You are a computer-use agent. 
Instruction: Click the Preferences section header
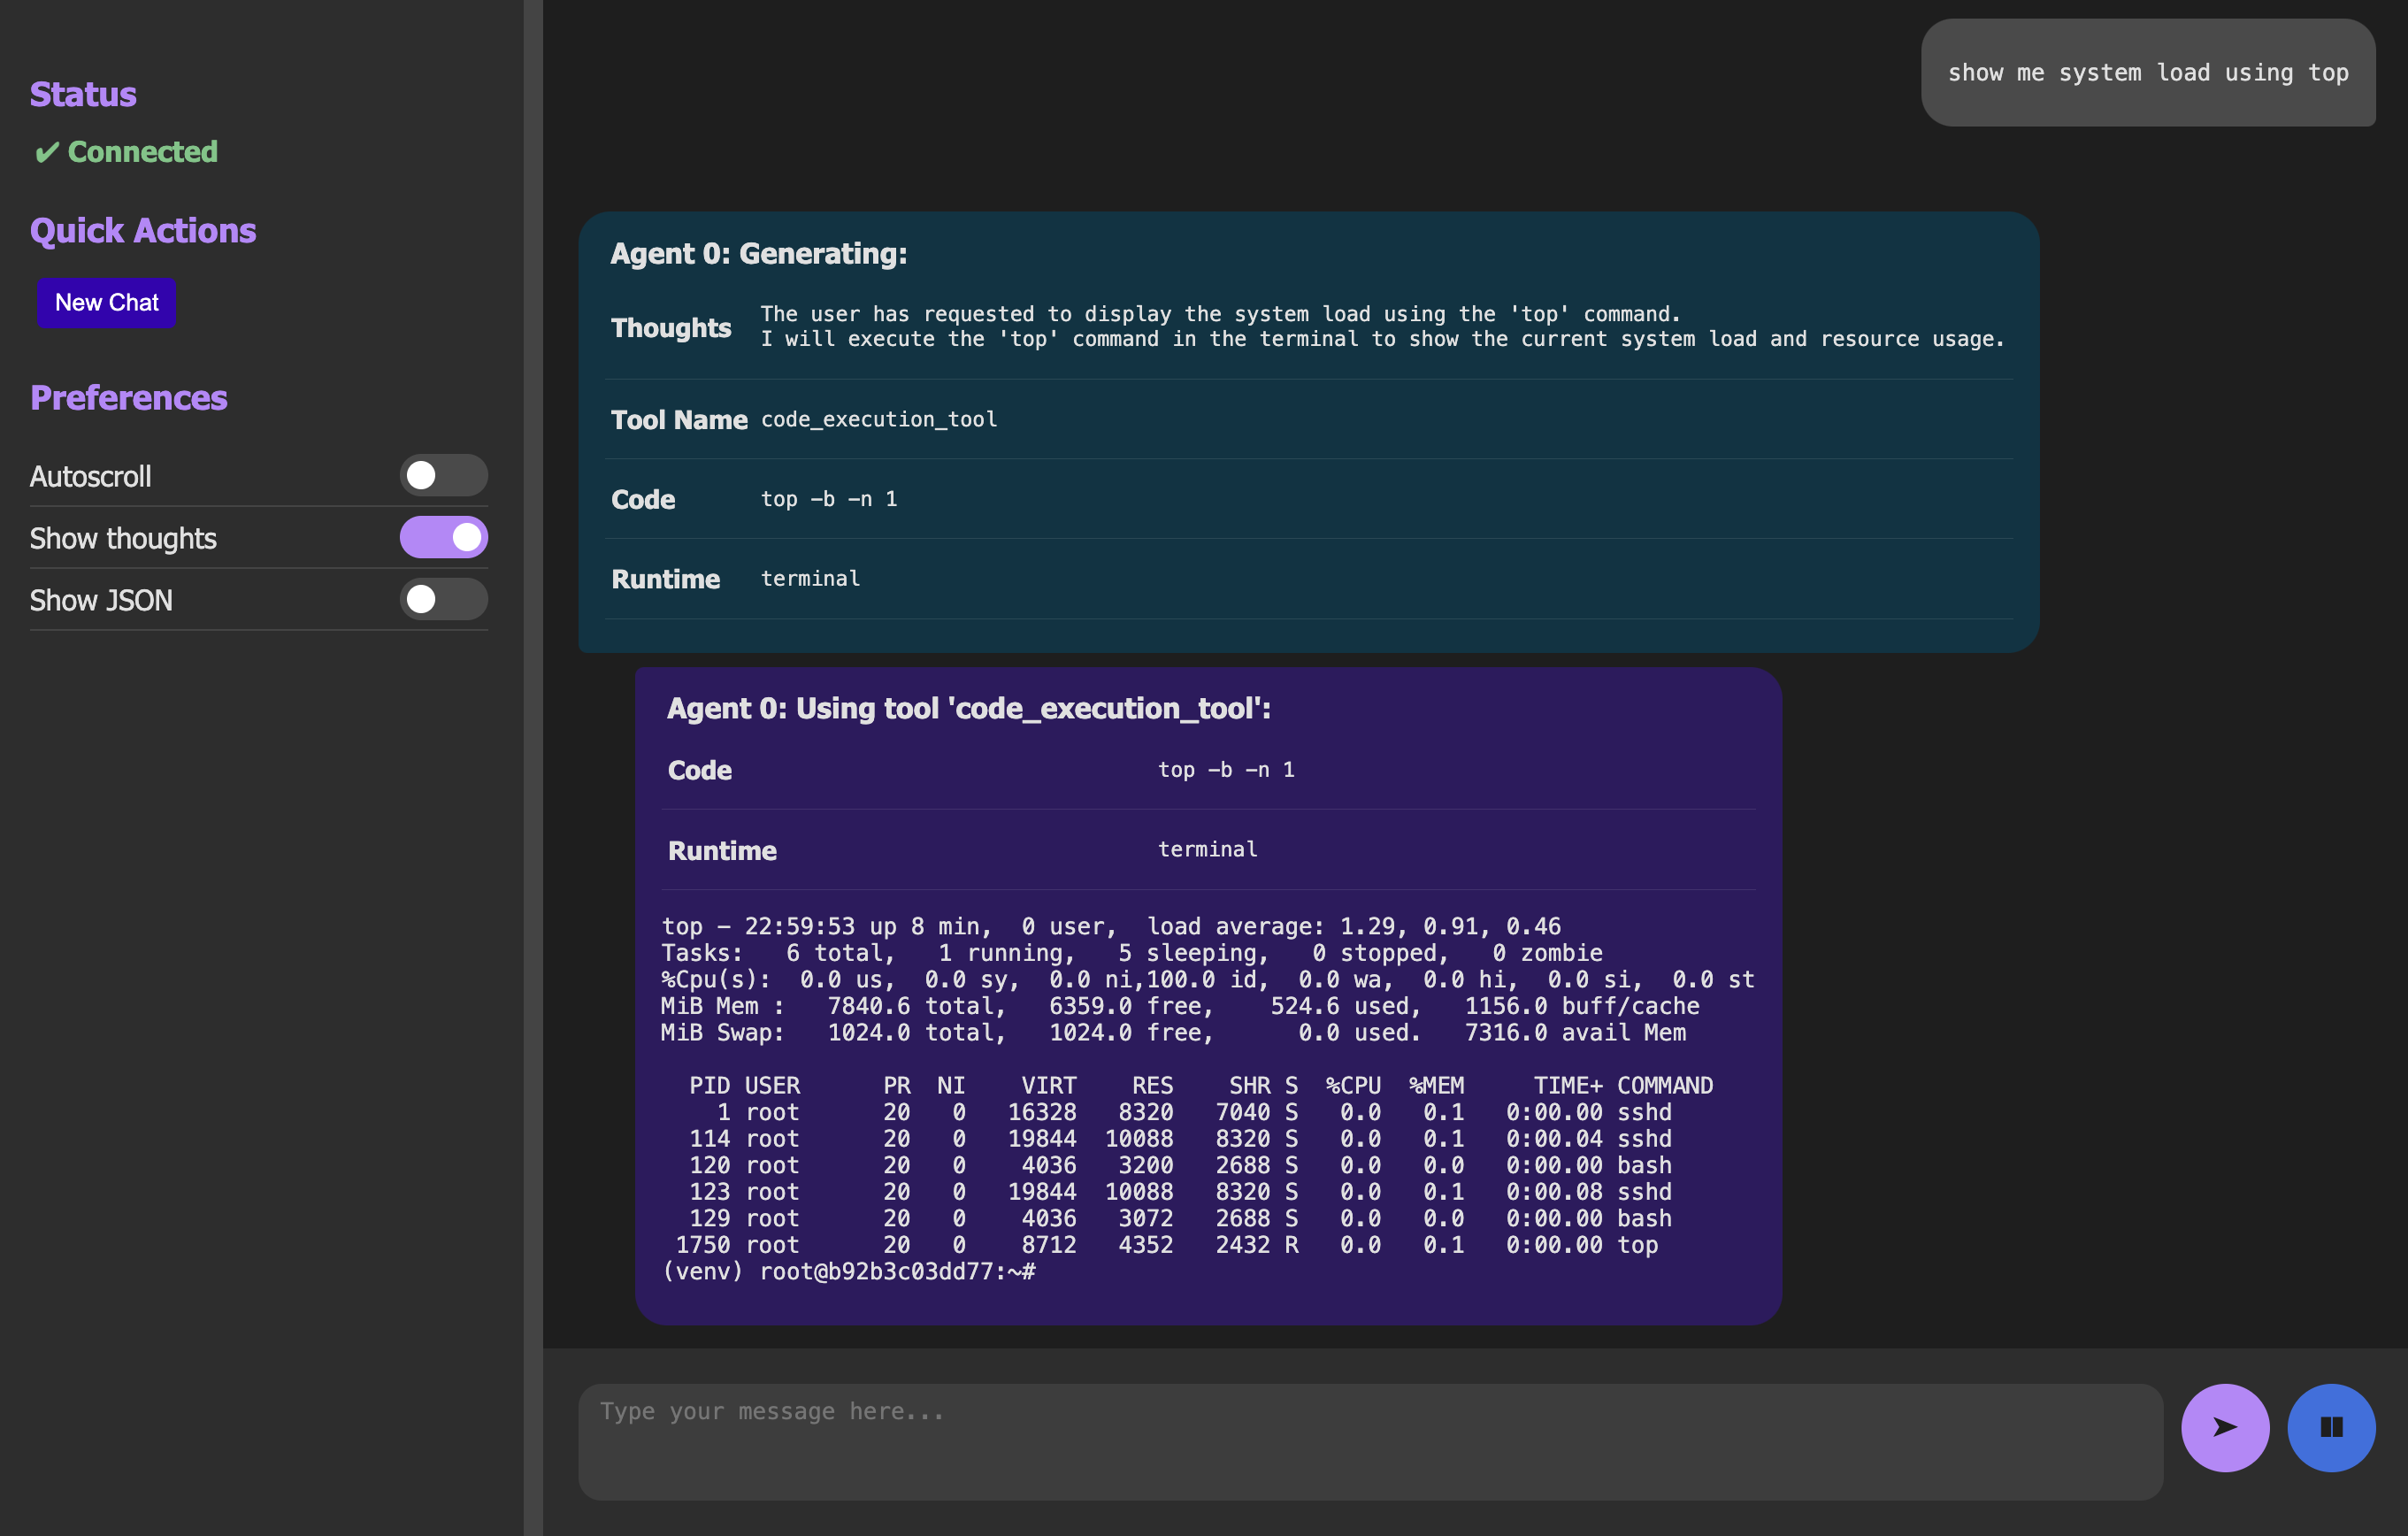(130, 395)
